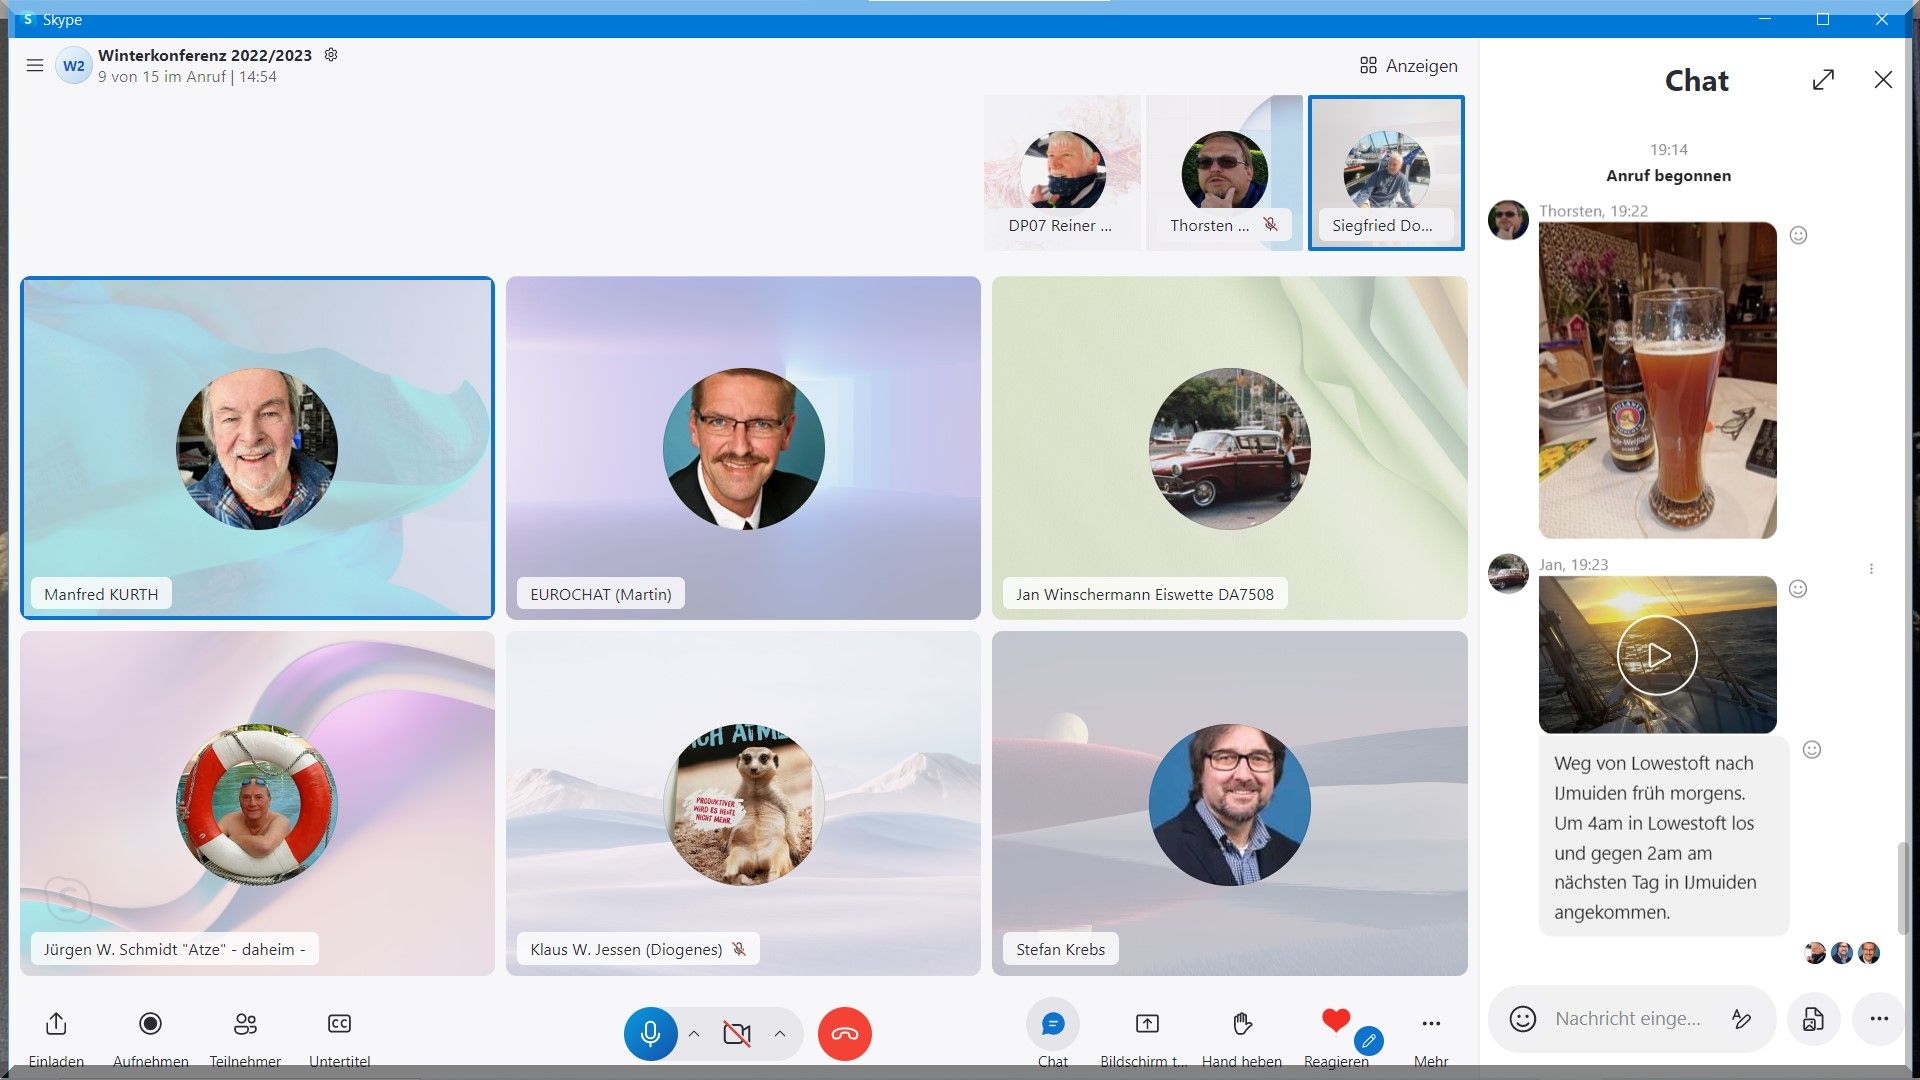Start recording with the Aufnehmen icon
The image size is (1920, 1080).
tap(150, 1024)
